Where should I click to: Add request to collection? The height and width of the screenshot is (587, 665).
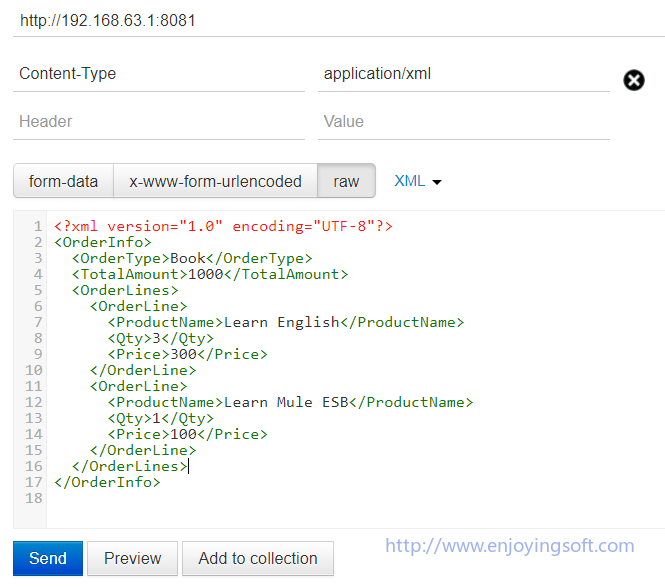(x=257, y=558)
